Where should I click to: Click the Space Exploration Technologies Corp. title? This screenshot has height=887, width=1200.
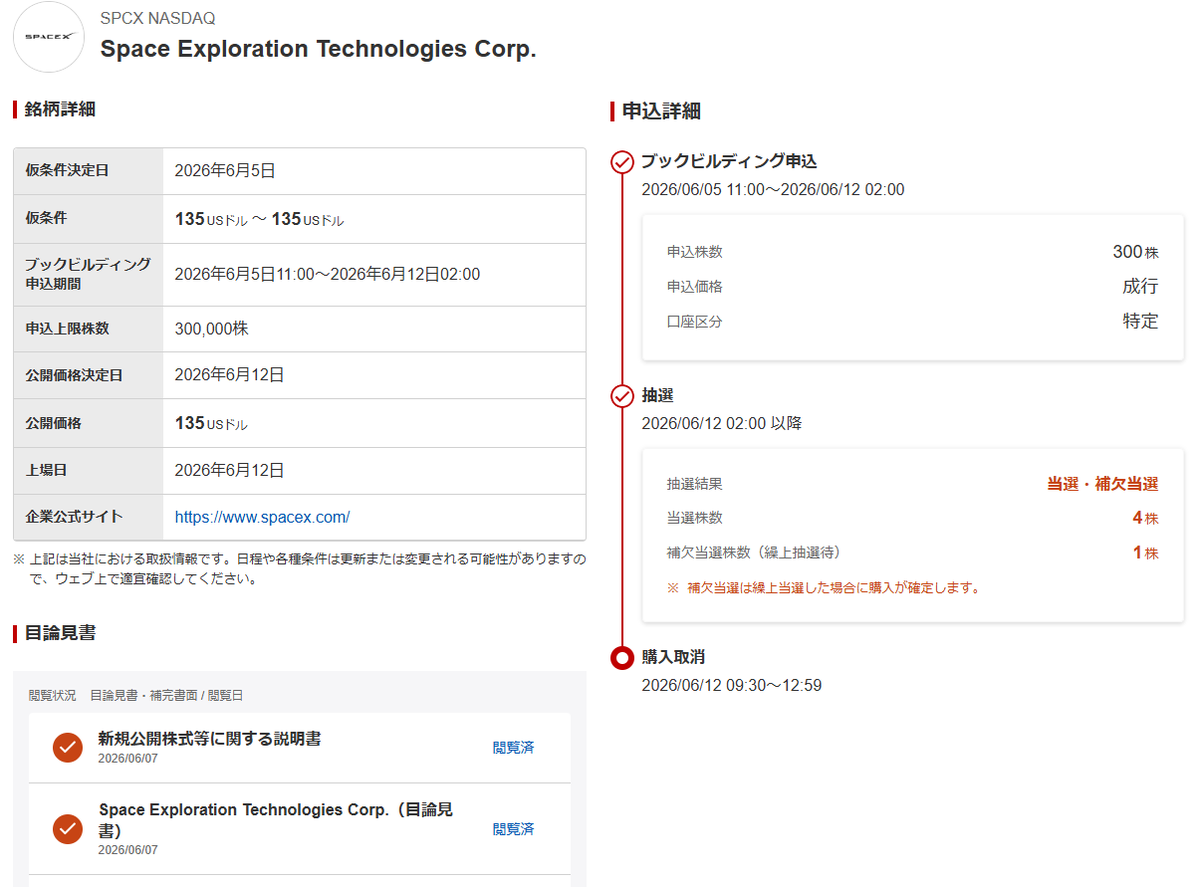click(x=318, y=49)
